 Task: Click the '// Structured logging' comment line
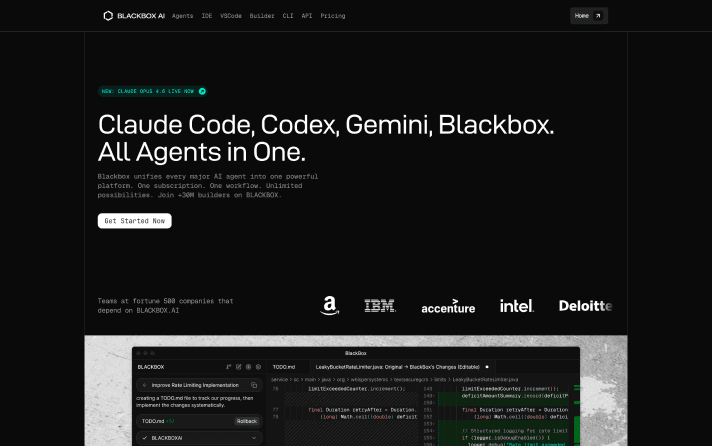click(x=514, y=431)
